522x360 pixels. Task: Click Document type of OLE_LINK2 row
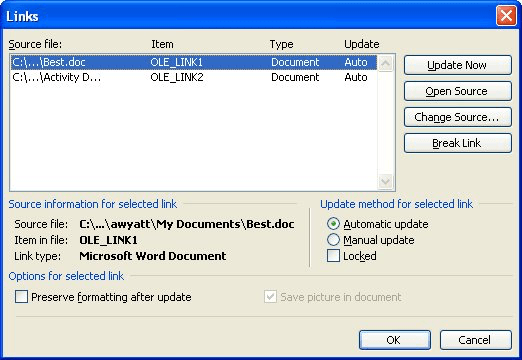[x=295, y=77]
